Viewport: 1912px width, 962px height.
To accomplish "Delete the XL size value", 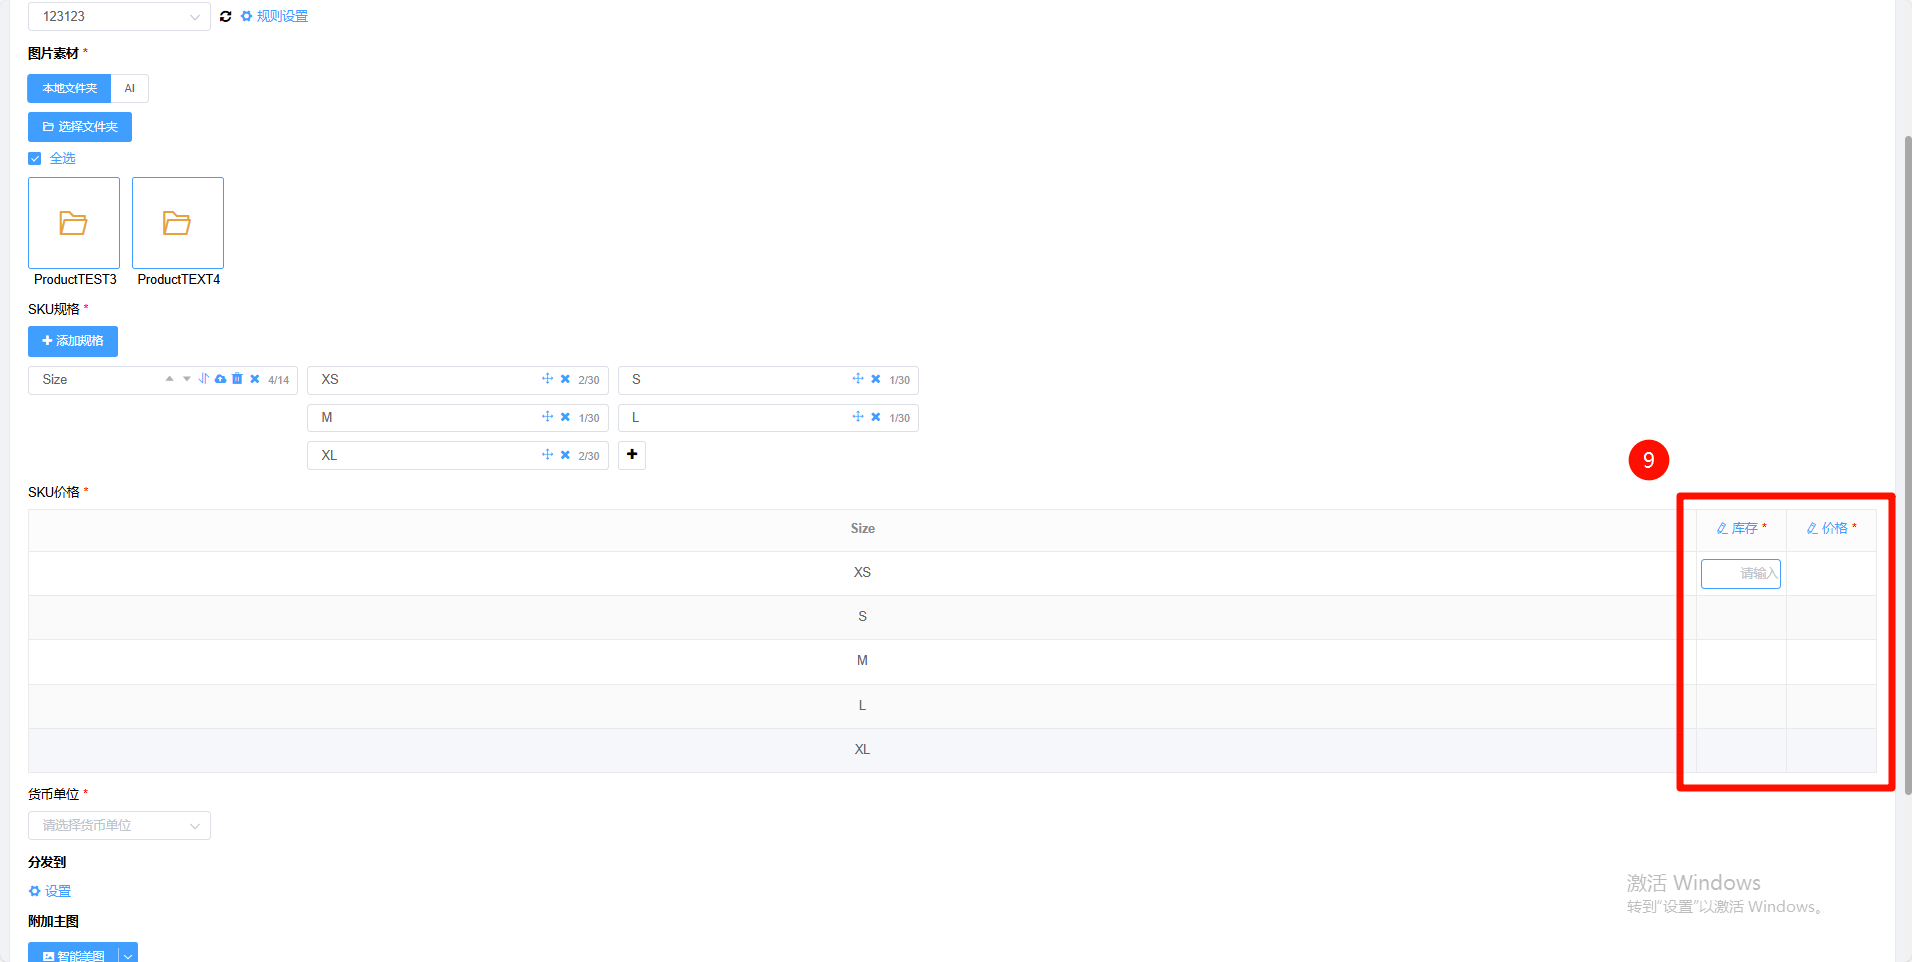I will coord(565,455).
